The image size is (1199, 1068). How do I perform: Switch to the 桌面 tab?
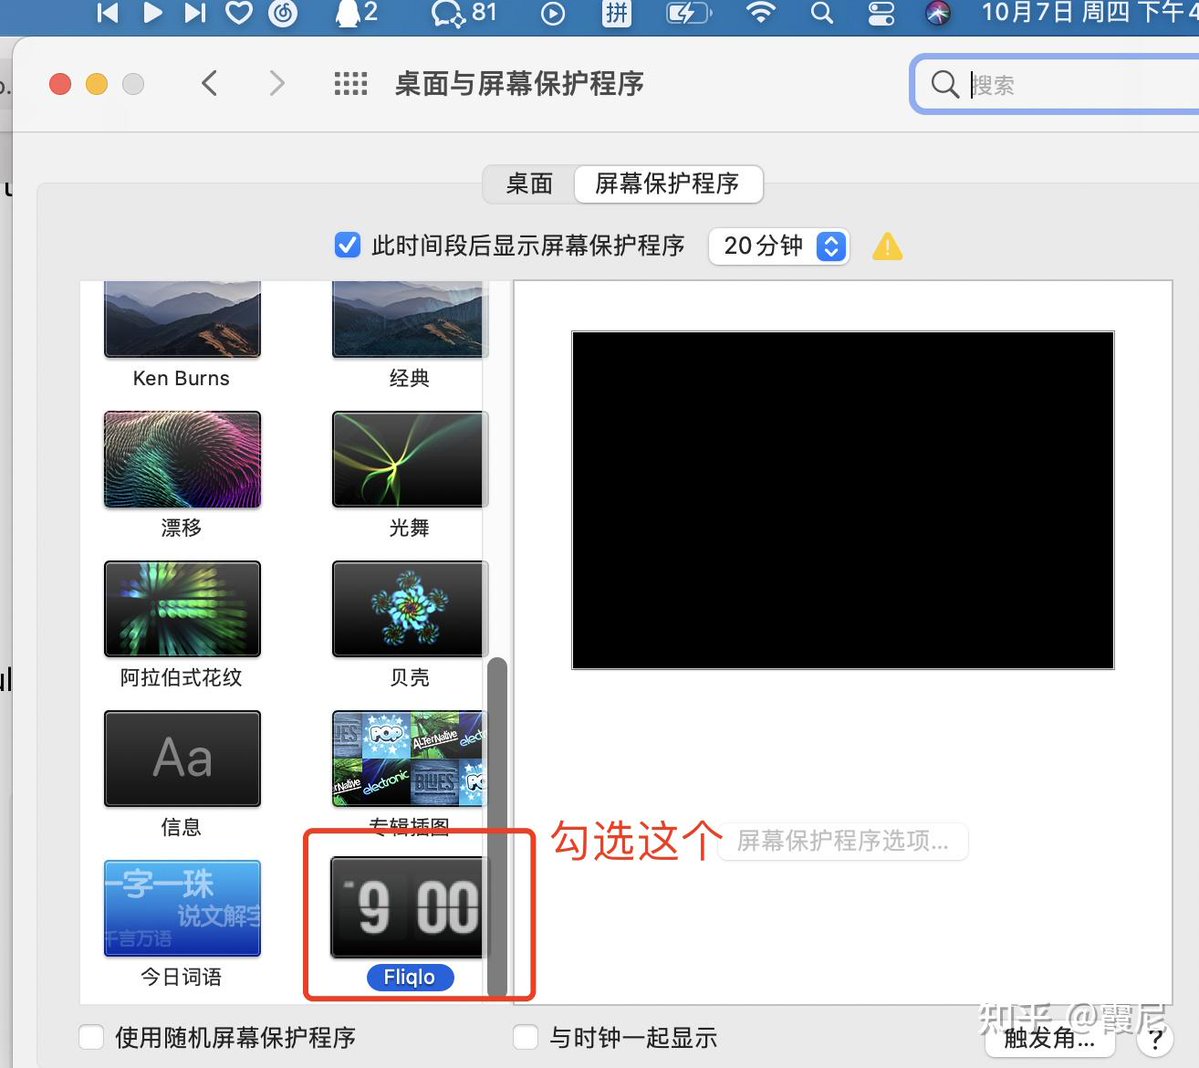click(529, 183)
